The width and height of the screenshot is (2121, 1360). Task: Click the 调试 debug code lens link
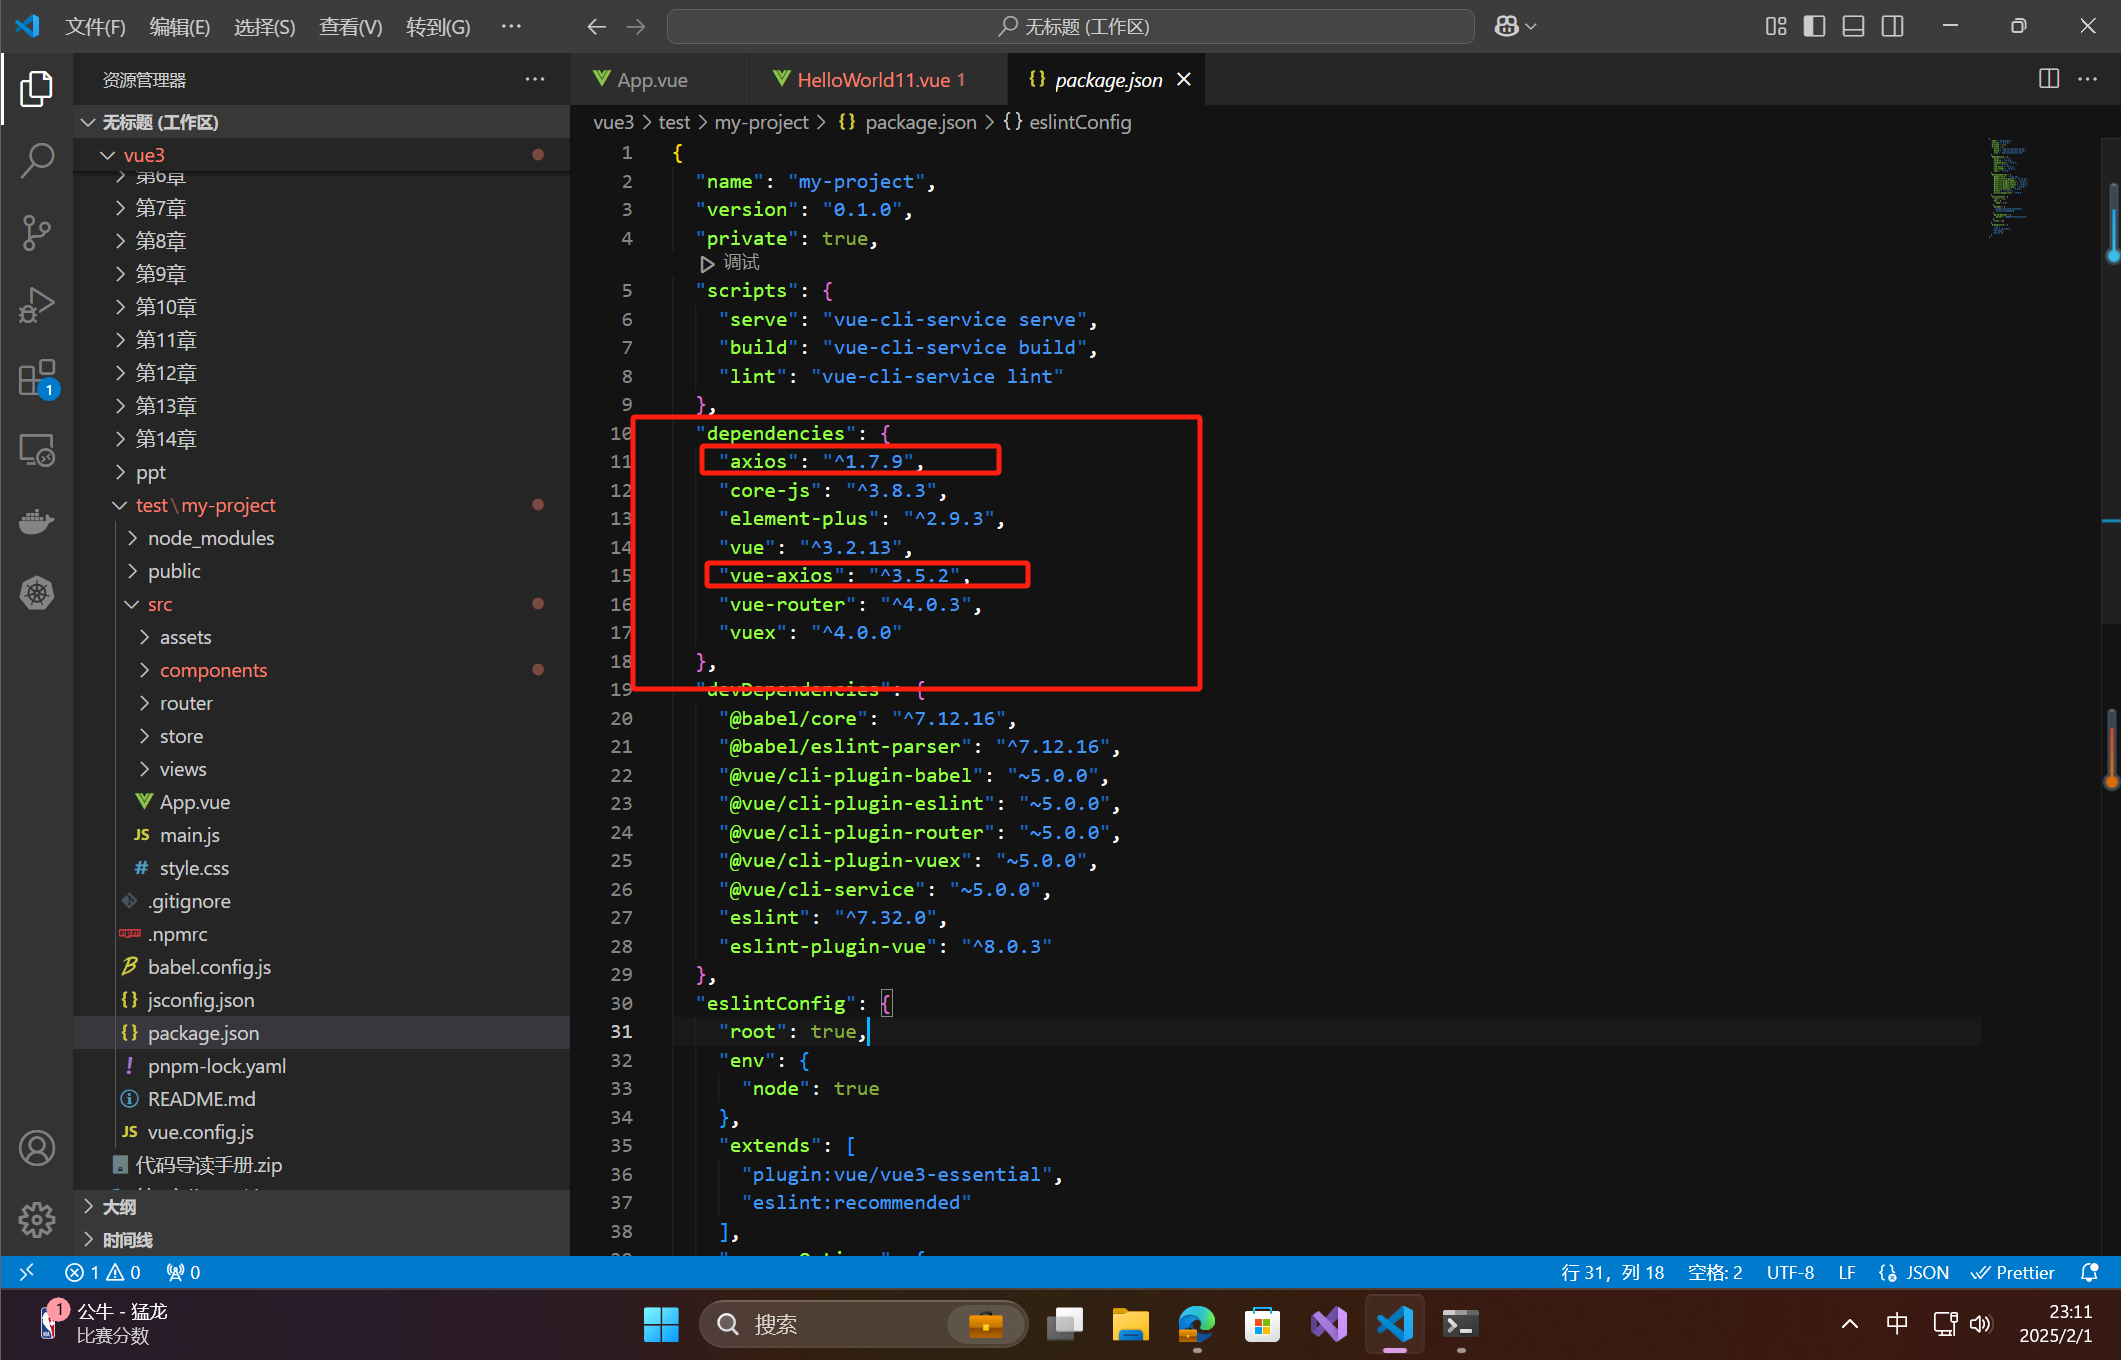click(x=741, y=263)
